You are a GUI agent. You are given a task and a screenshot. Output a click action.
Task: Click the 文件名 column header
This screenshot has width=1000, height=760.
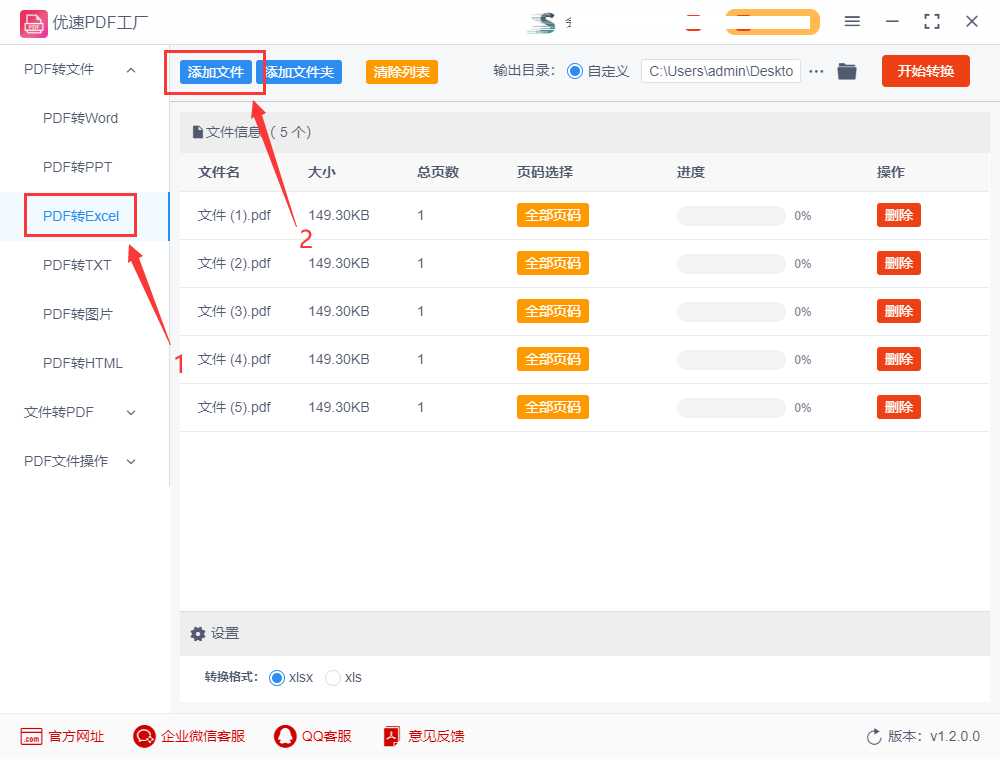219,172
